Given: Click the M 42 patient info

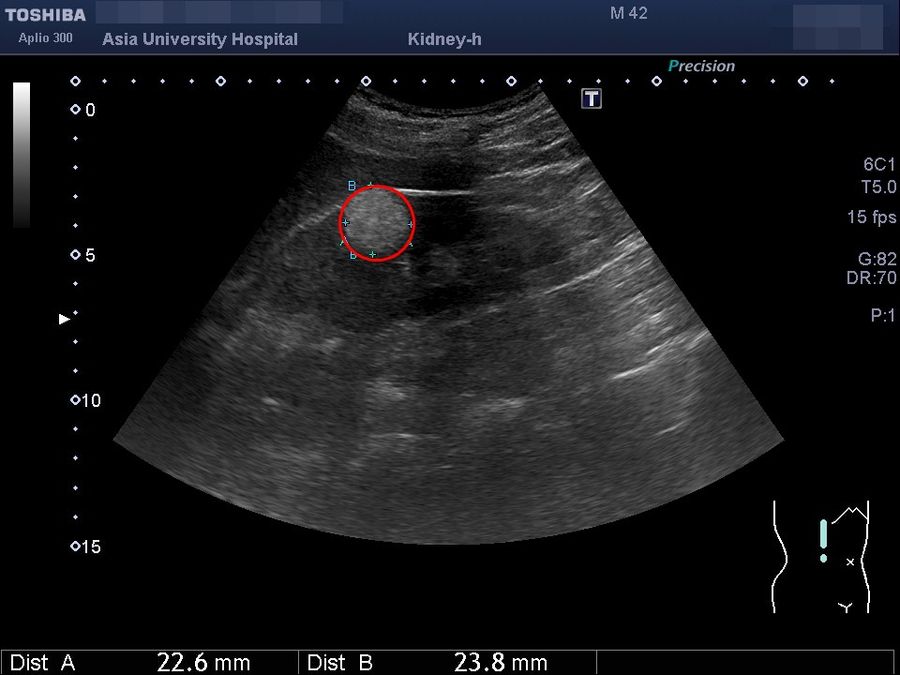Looking at the screenshot, I should point(629,13).
